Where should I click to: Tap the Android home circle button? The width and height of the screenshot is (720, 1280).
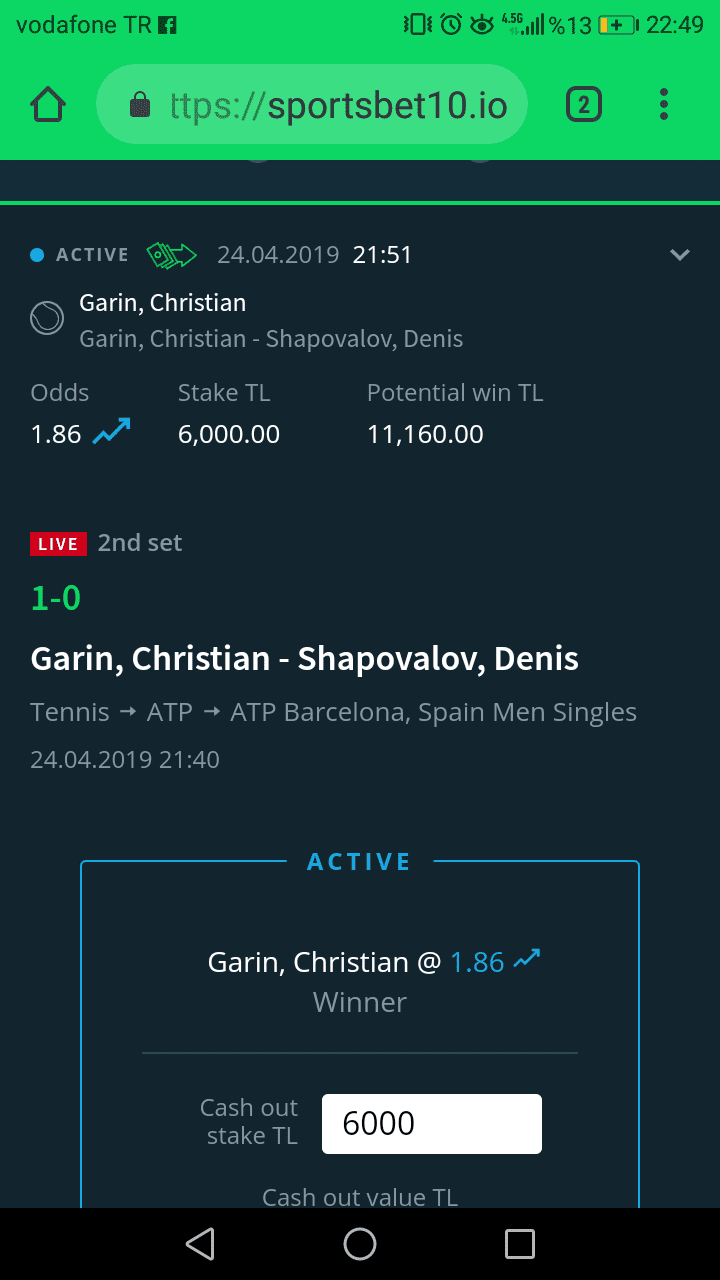click(360, 1244)
